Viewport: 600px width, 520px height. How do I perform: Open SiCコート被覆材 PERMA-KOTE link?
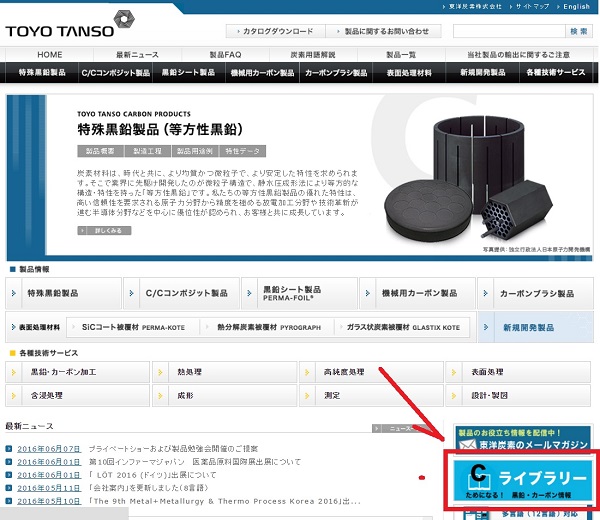133,327
